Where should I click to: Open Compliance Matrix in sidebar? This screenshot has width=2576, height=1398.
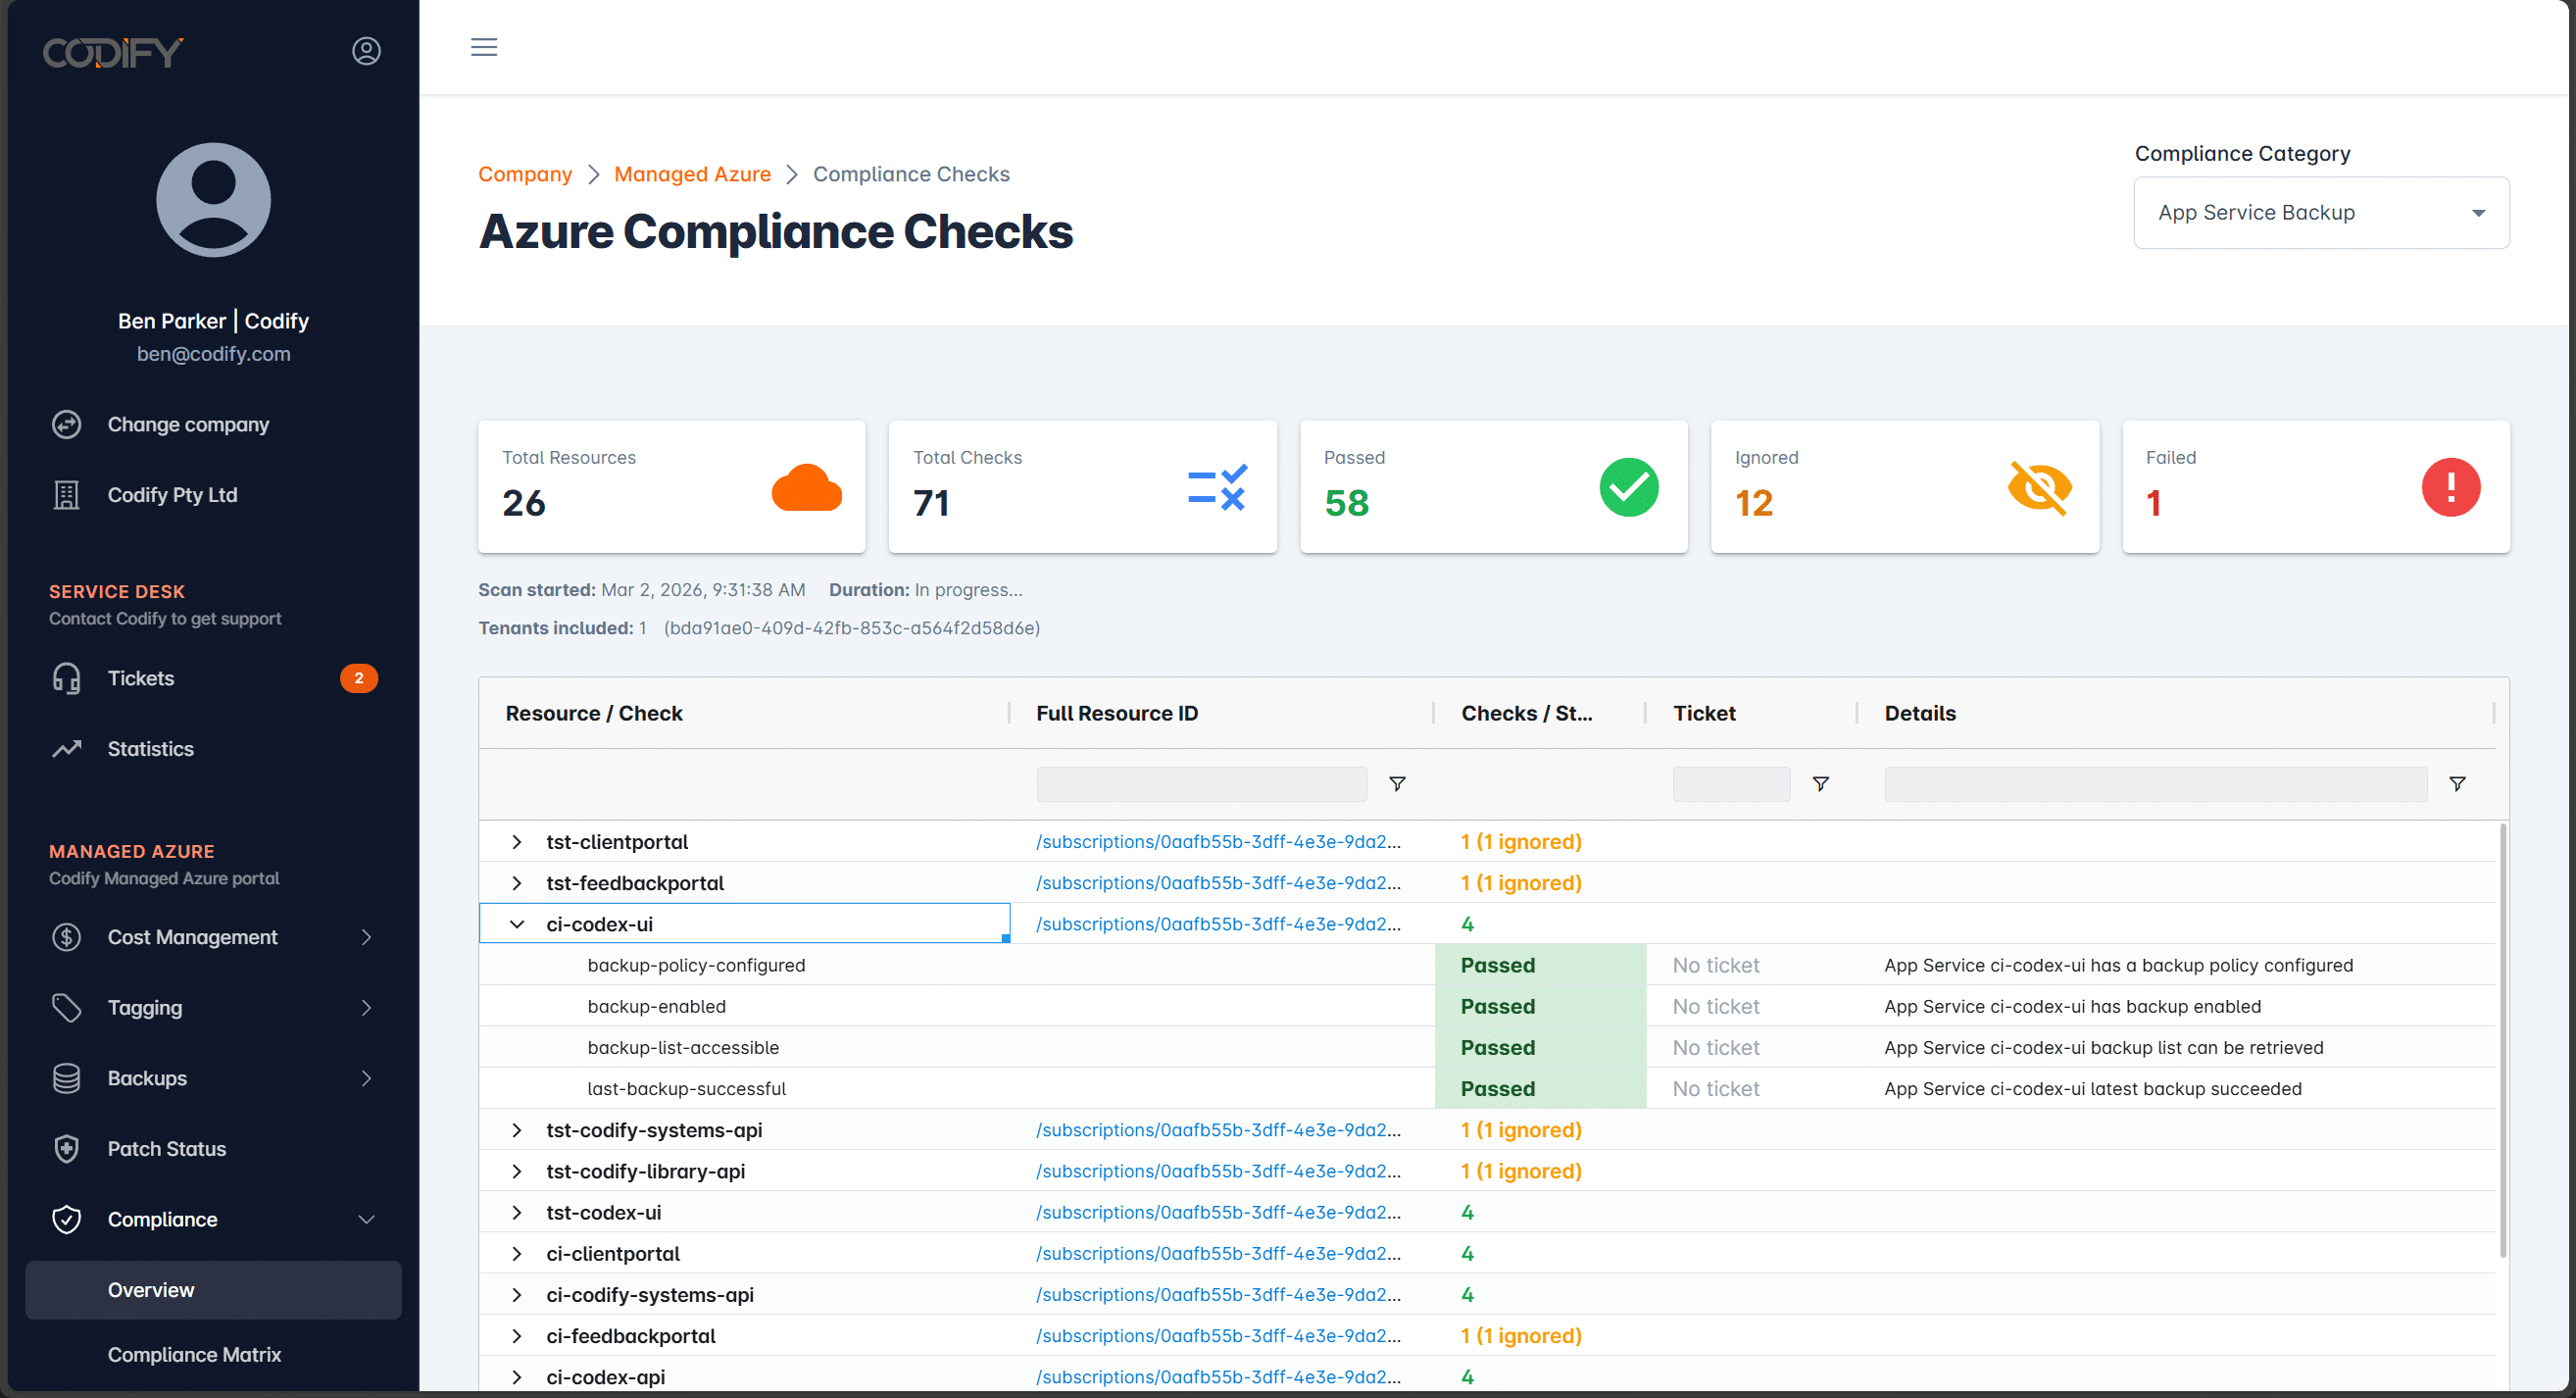pyautogui.click(x=194, y=1354)
